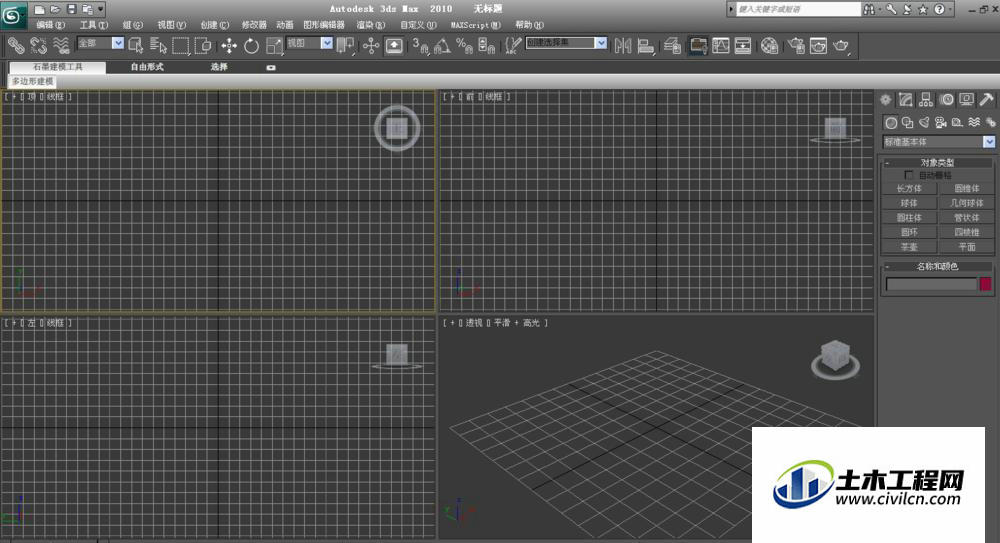Open the Select by Name list icon
The width and height of the screenshot is (1000, 543).
point(158,45)
